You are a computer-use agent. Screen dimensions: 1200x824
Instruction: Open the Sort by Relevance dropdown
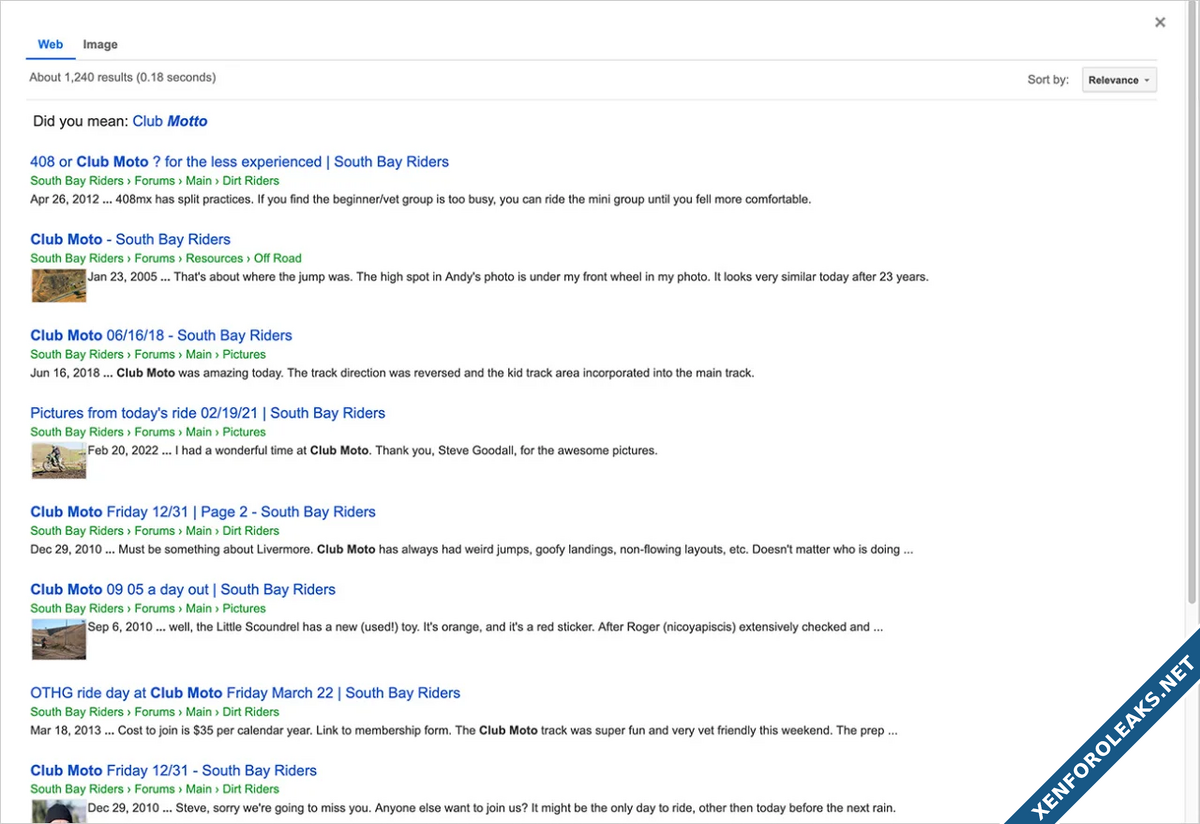click(1119, 80)
